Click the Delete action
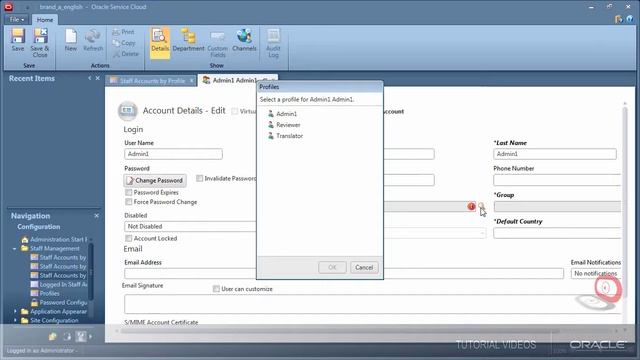 coord(126,53)
